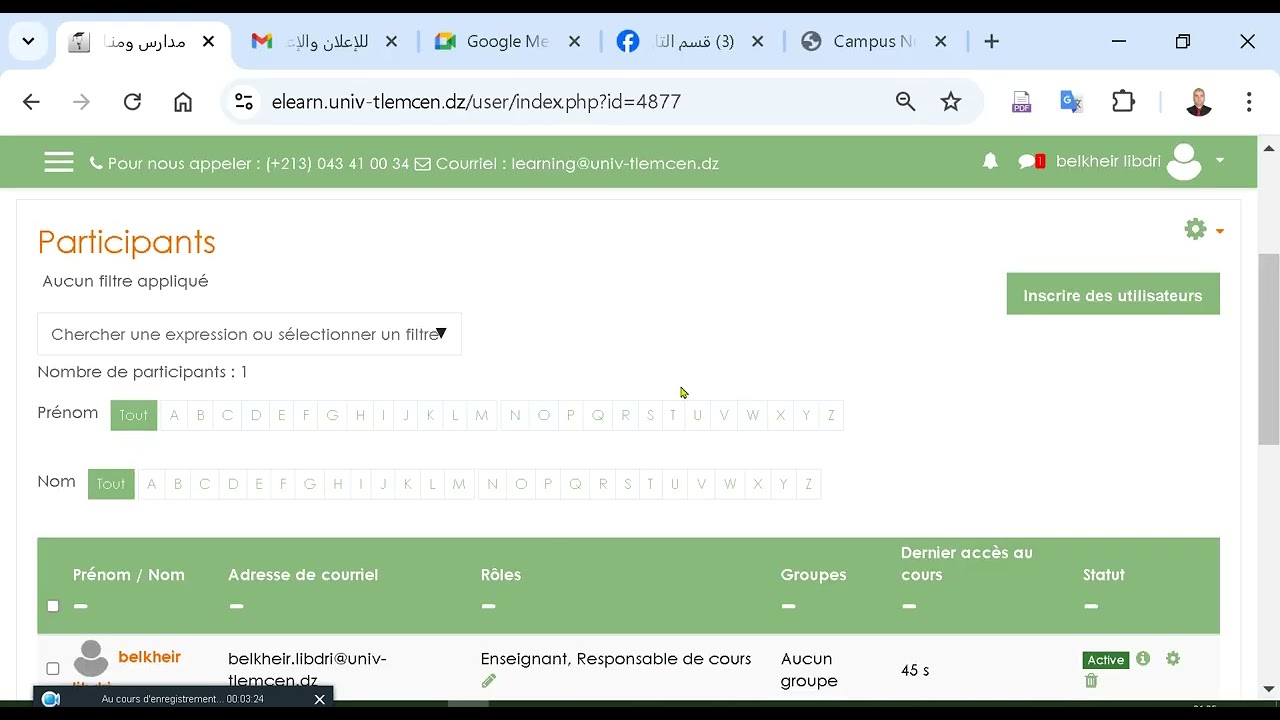Viewport: 1280px width, 720px height.
Task: Open the browser extensions puzzle icon
Action: click(1124, 101)
